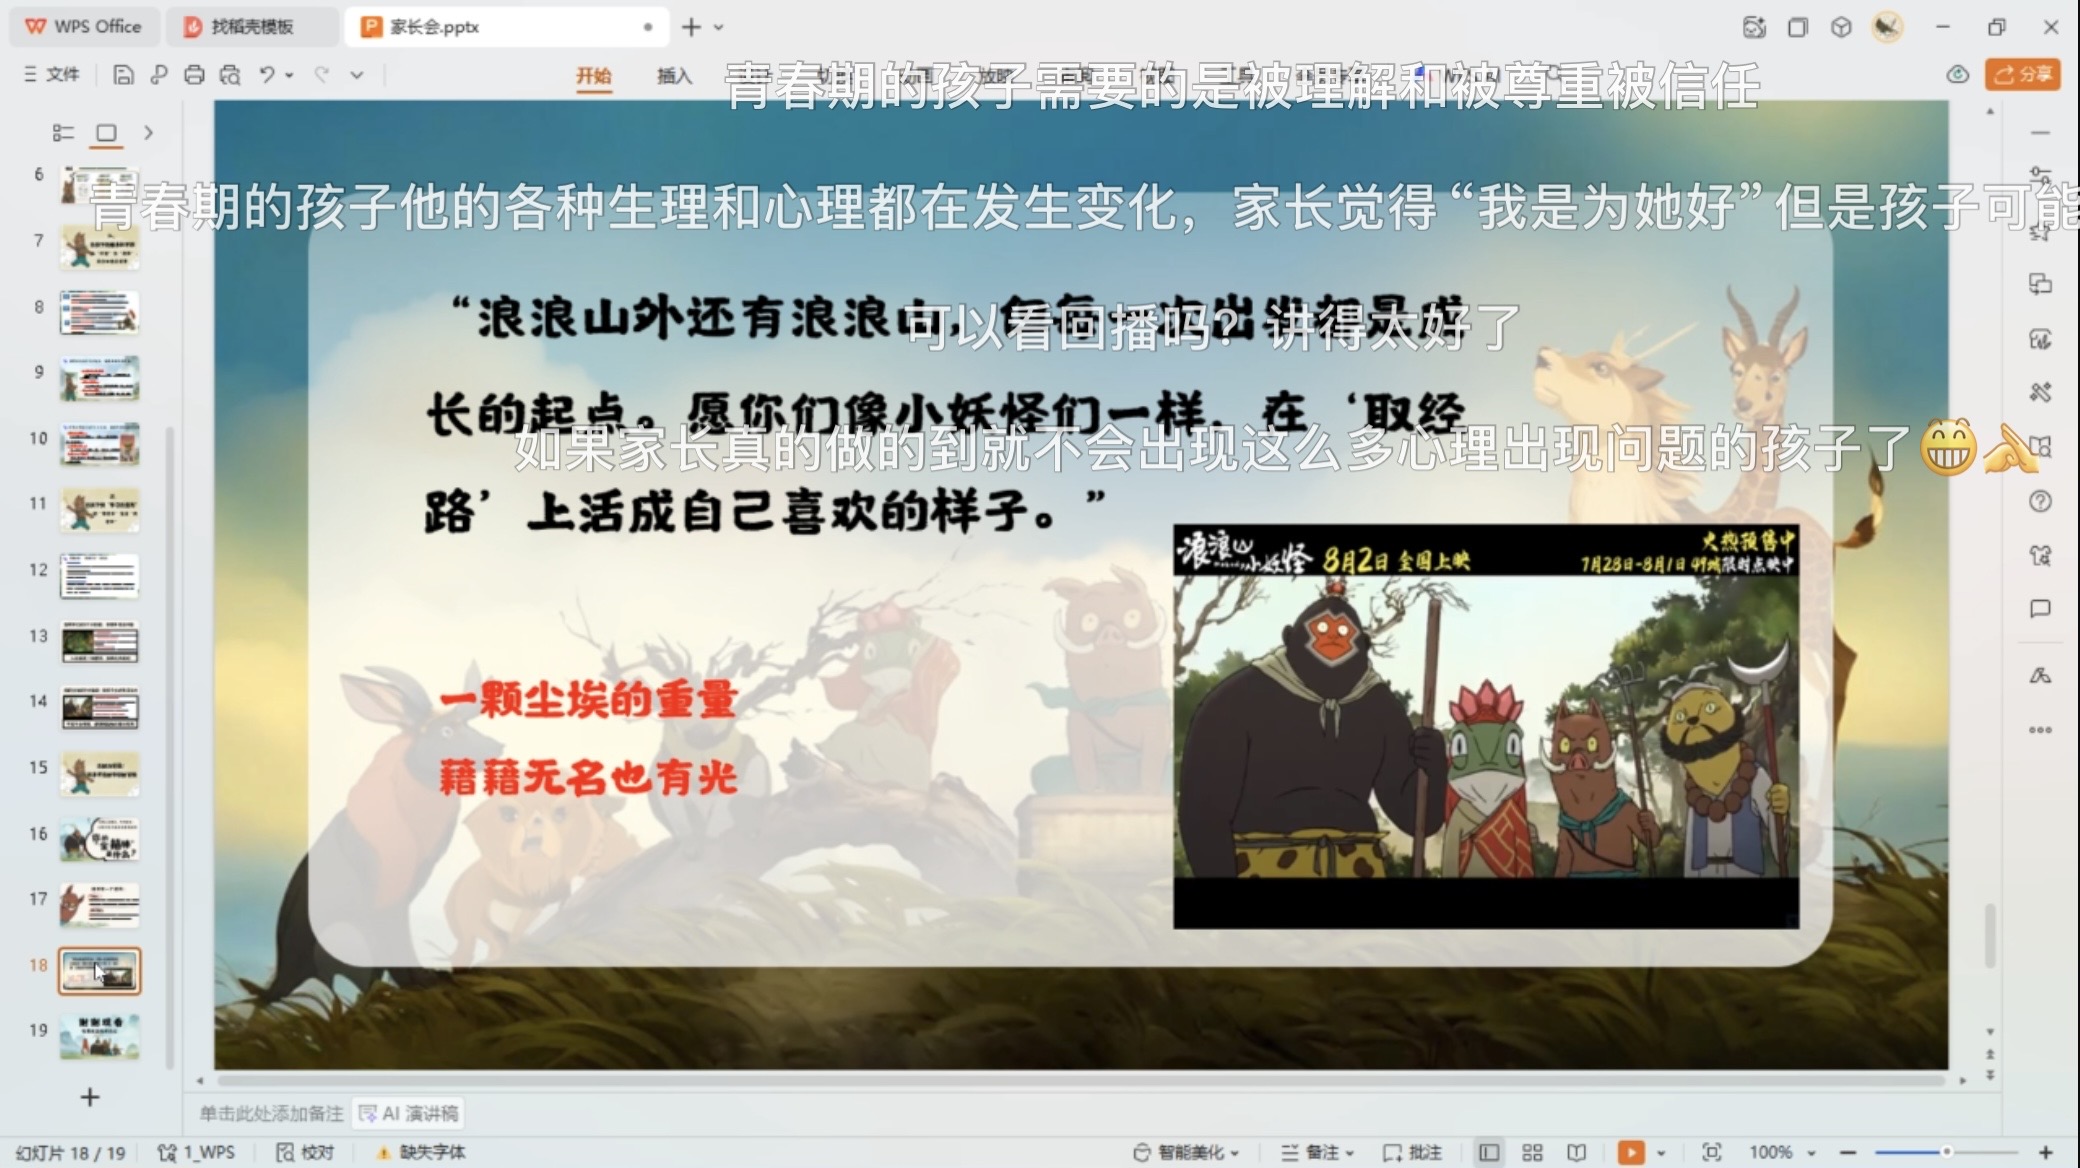Screen dimensions: 2080x1168
Task: Click the cloud sync status icon
Action: click(x=1957, y=75)
